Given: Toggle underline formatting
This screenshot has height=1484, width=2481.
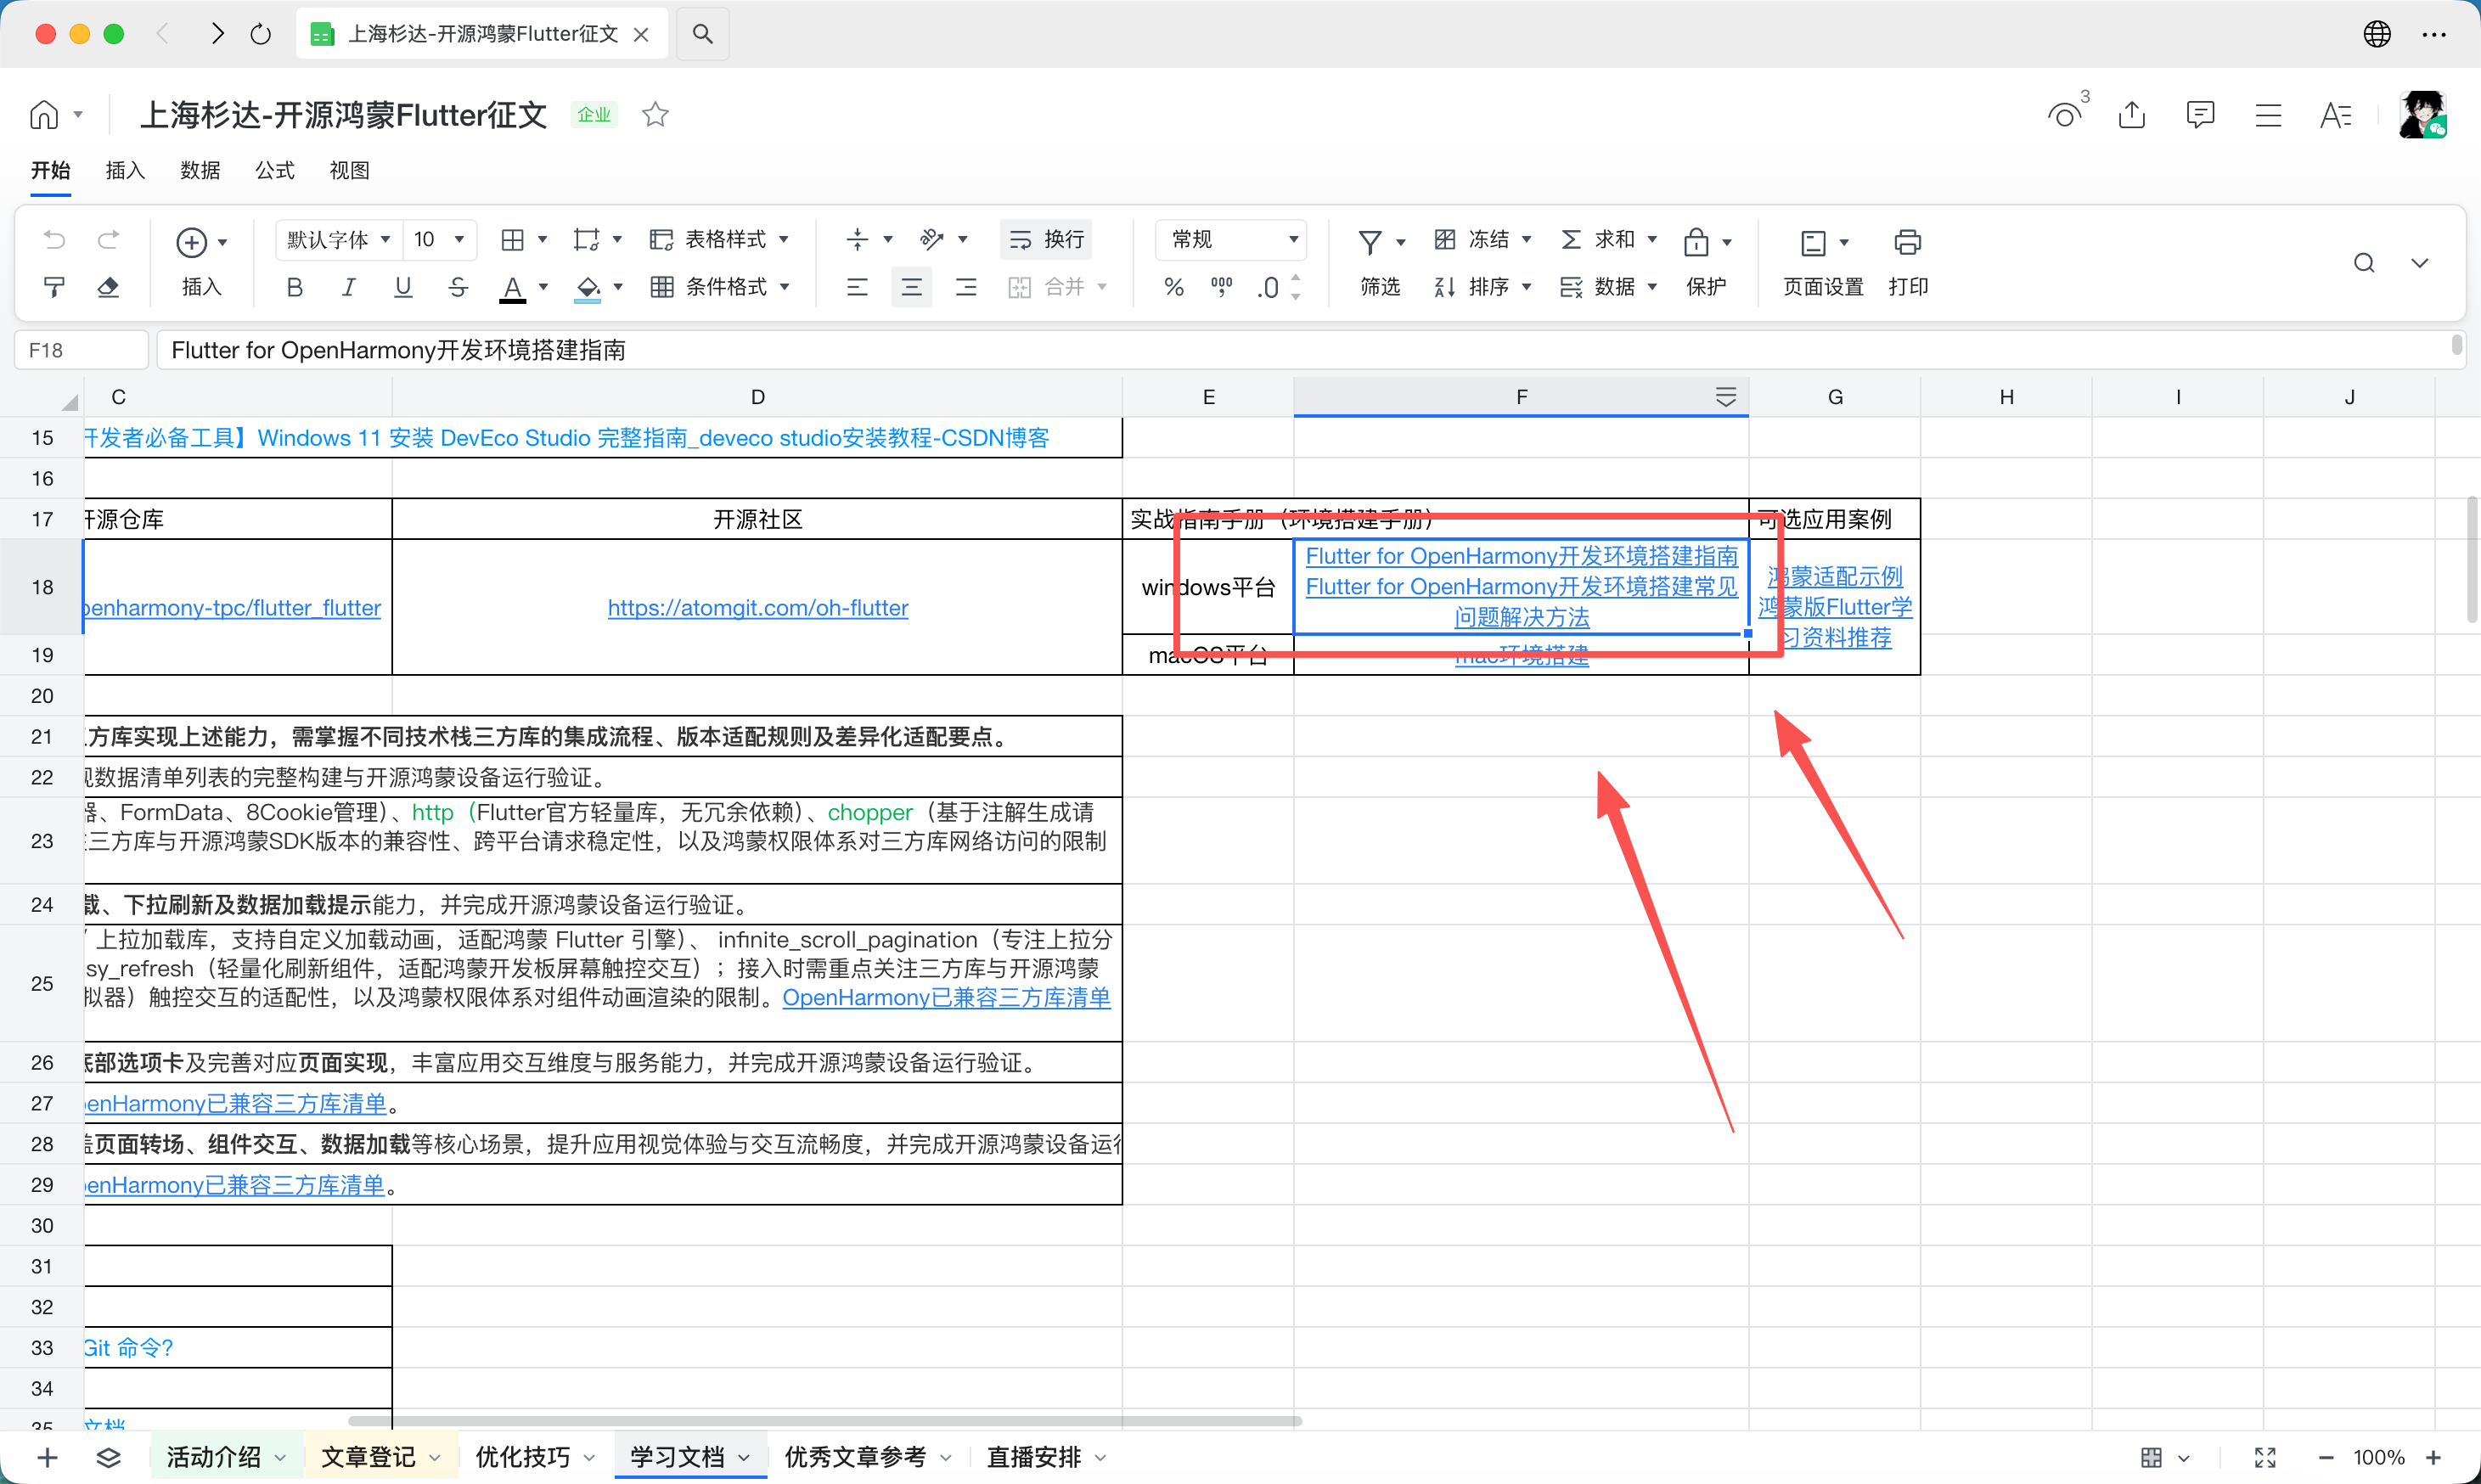Looking at the screenshot, I should pyautogui.click(x=403, y=288).
